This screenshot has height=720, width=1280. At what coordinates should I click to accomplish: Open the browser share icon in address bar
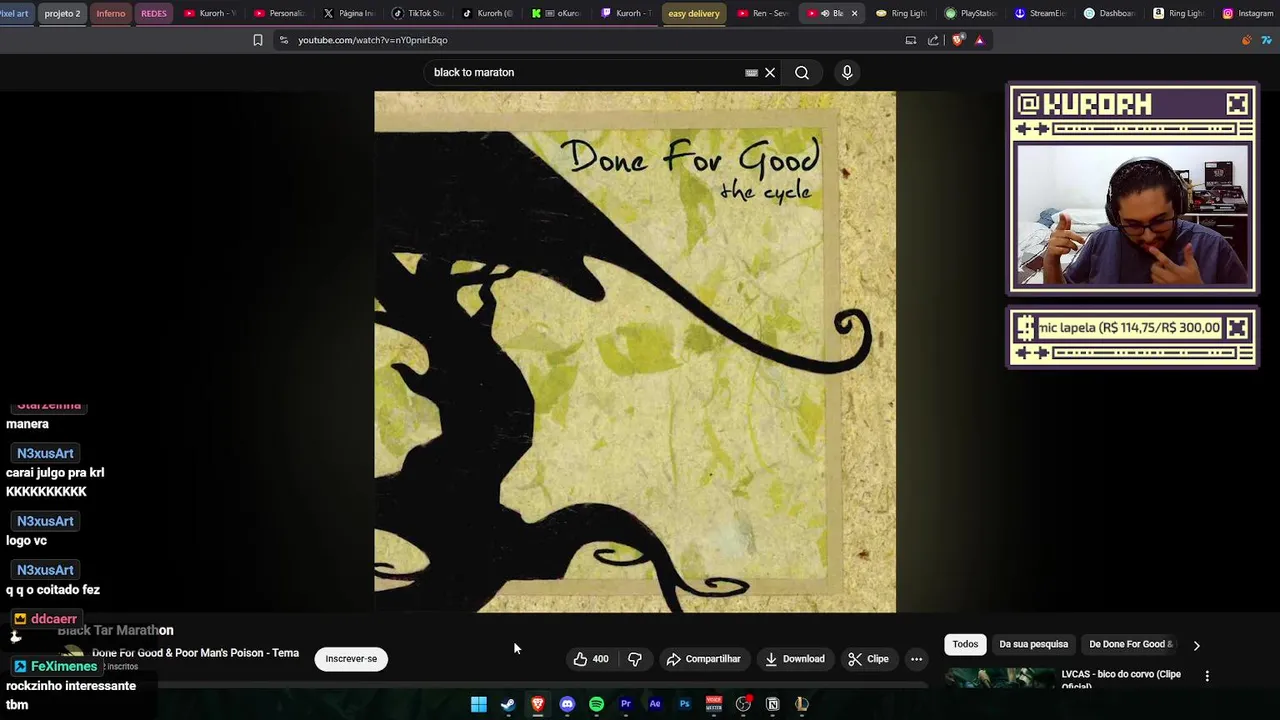click(x=933, y=40)
